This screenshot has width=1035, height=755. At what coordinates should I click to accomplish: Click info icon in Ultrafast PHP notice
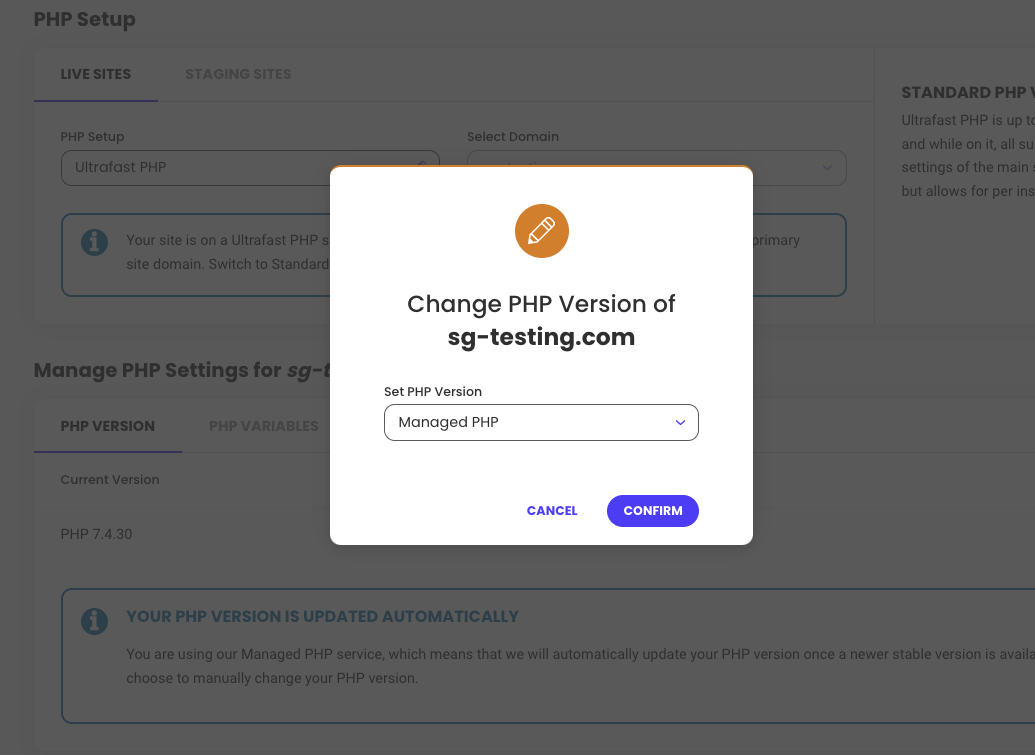tap(94, 241)
